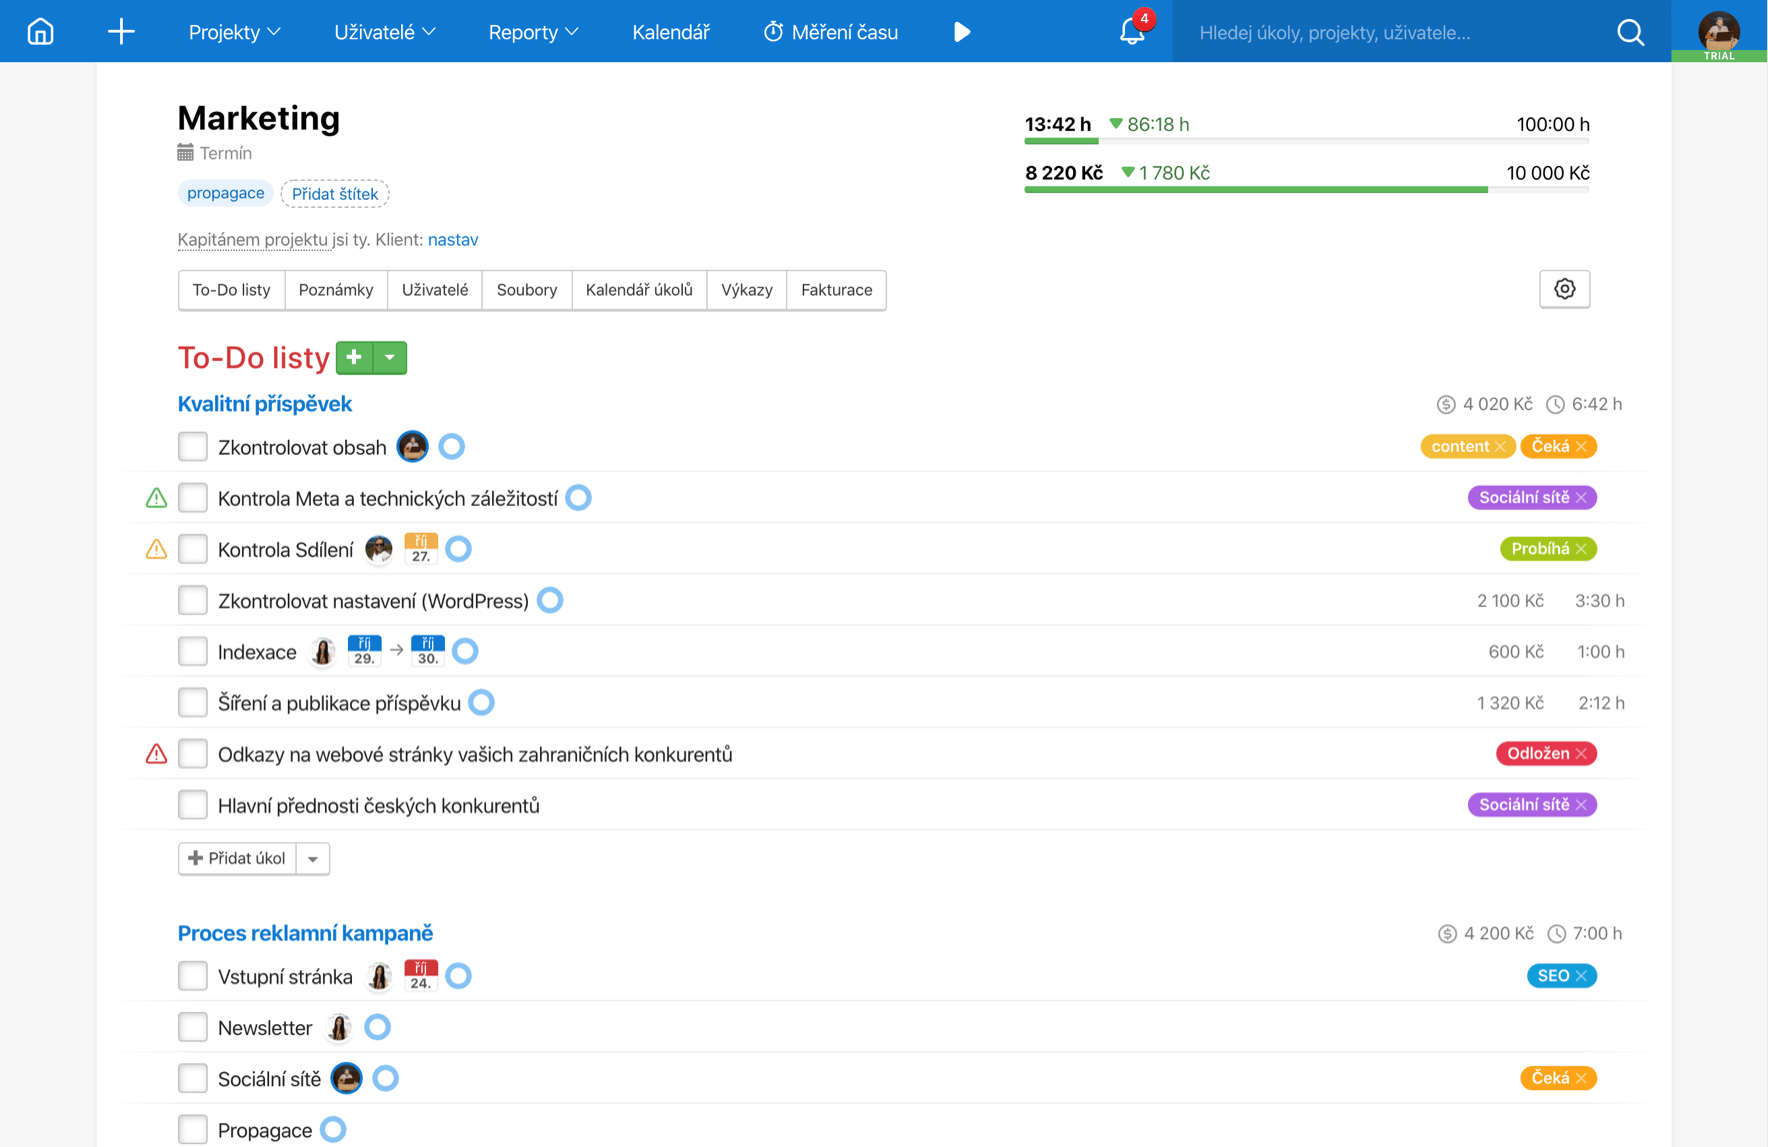
Task: Open project settings gear icon
Action: click(x=1564, y=289)
